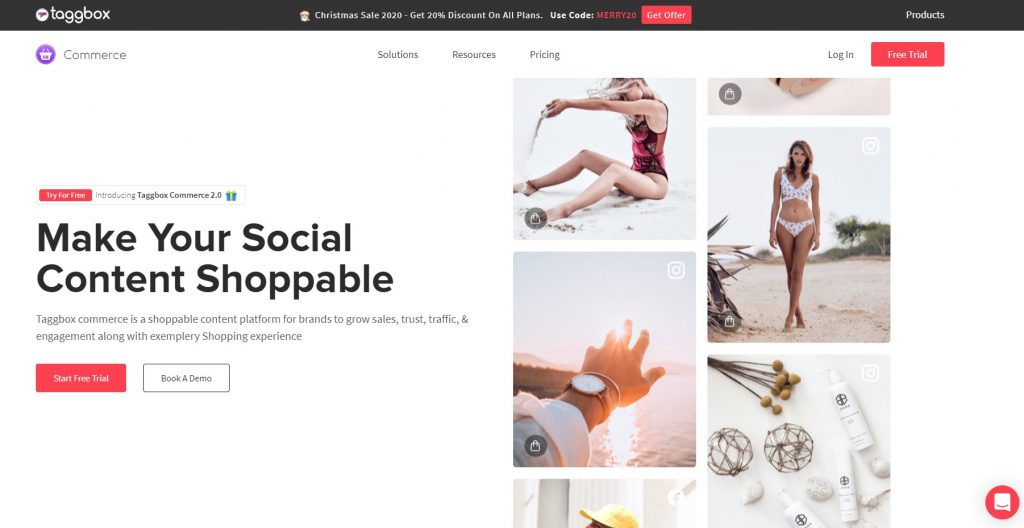Expand the Products menu in top bar
Viewport: 1024px width, 528px height.
coord(925,14)
